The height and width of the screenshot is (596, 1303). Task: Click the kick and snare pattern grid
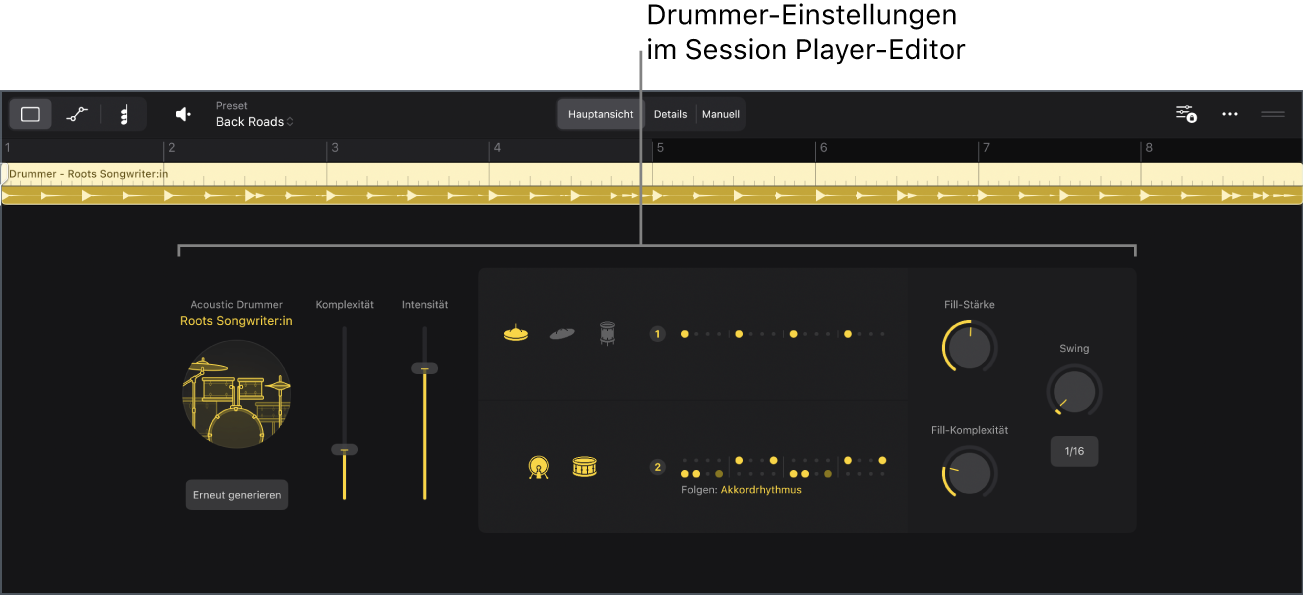(x=783, y=467)
